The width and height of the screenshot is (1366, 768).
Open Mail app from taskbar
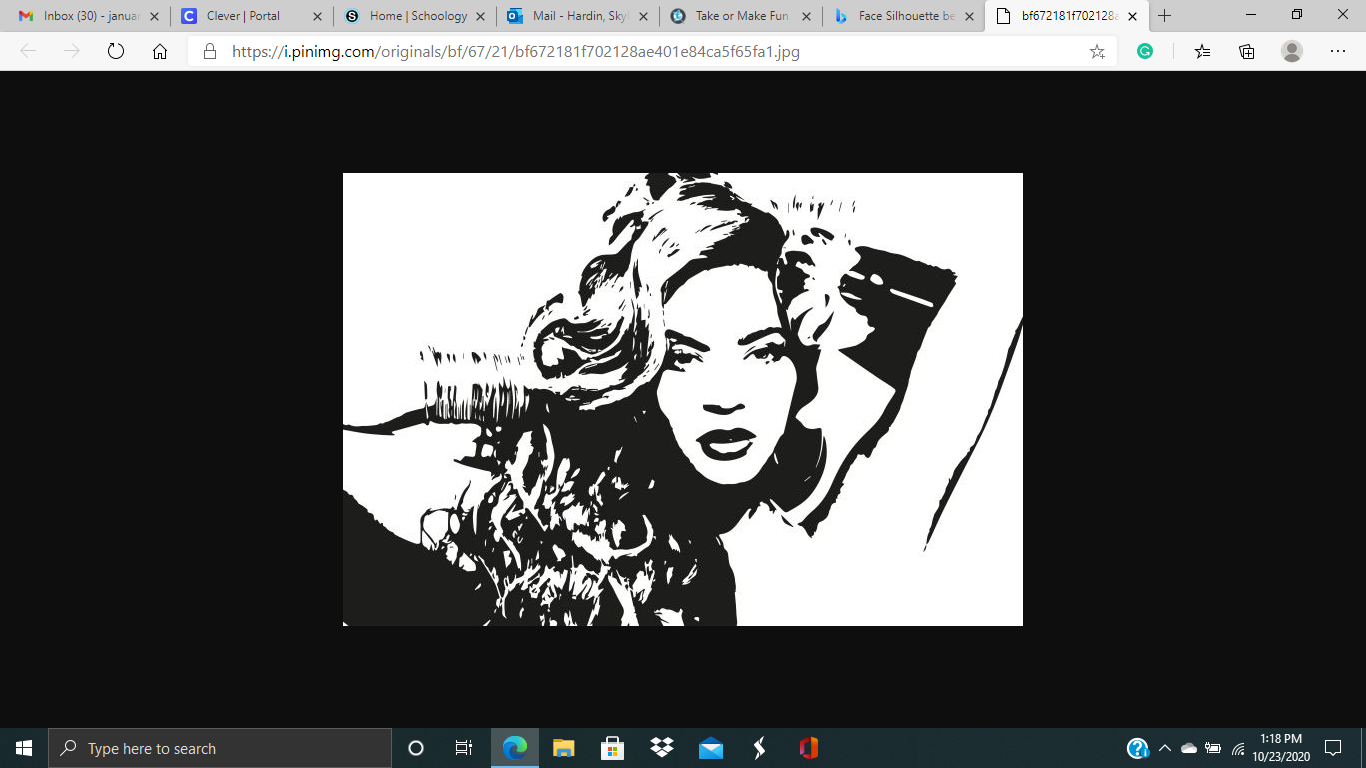pyautogui.click(x=711, y=748)
